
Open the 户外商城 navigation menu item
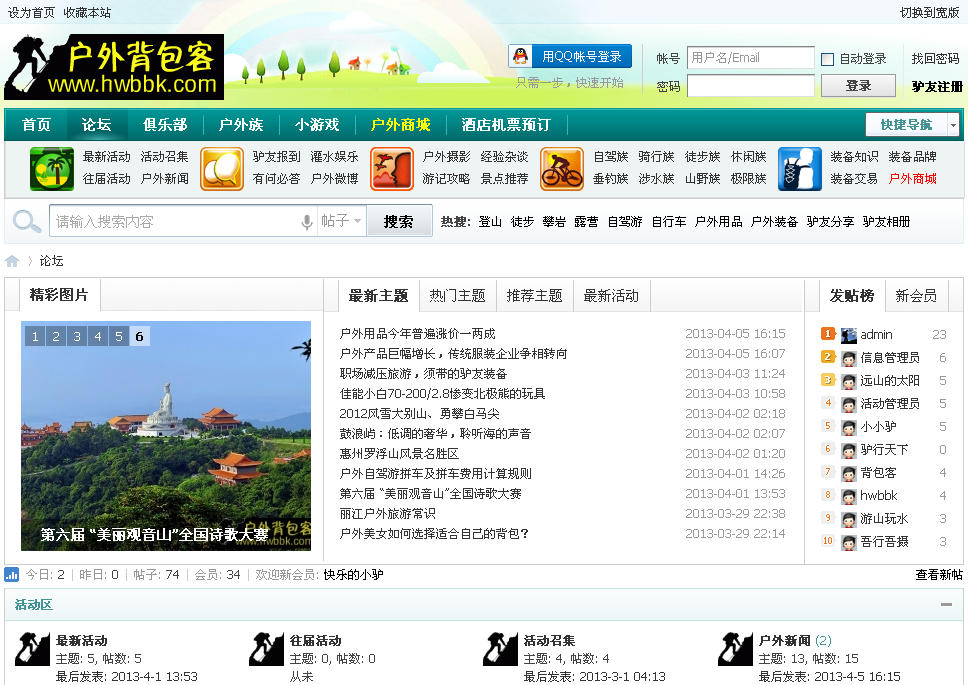(x=401, y=125)
